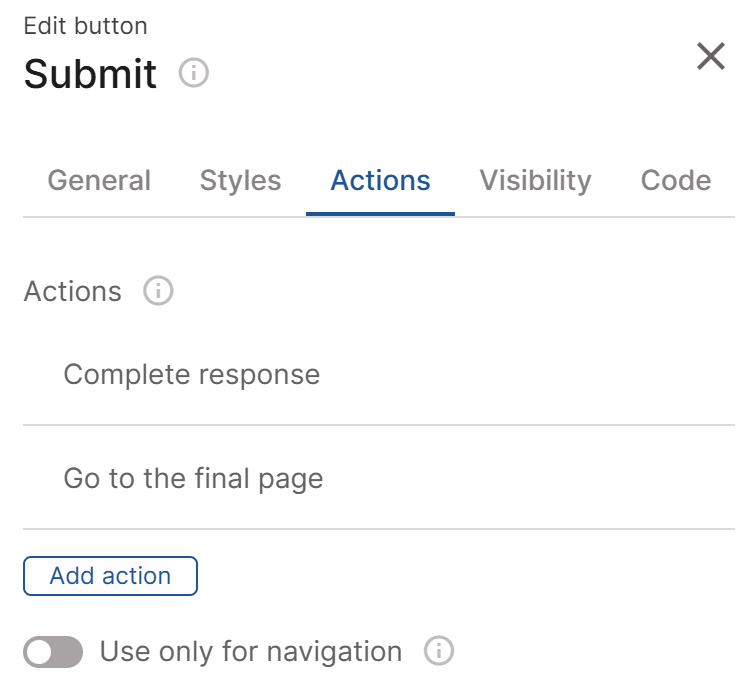
Task: Click the word response in first action
Action: point(259,375)
